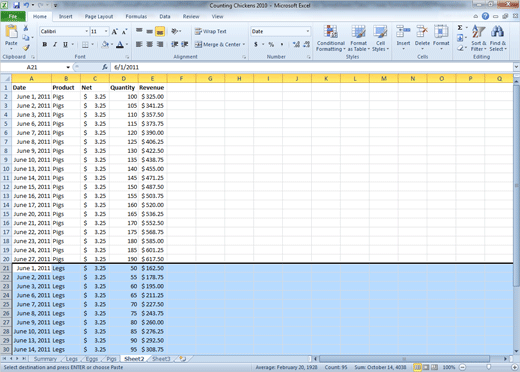Image resolution: width=520 pixels, height=372 pixels.
Task: Click the Insert Function fx button
Action: [105, 67]
